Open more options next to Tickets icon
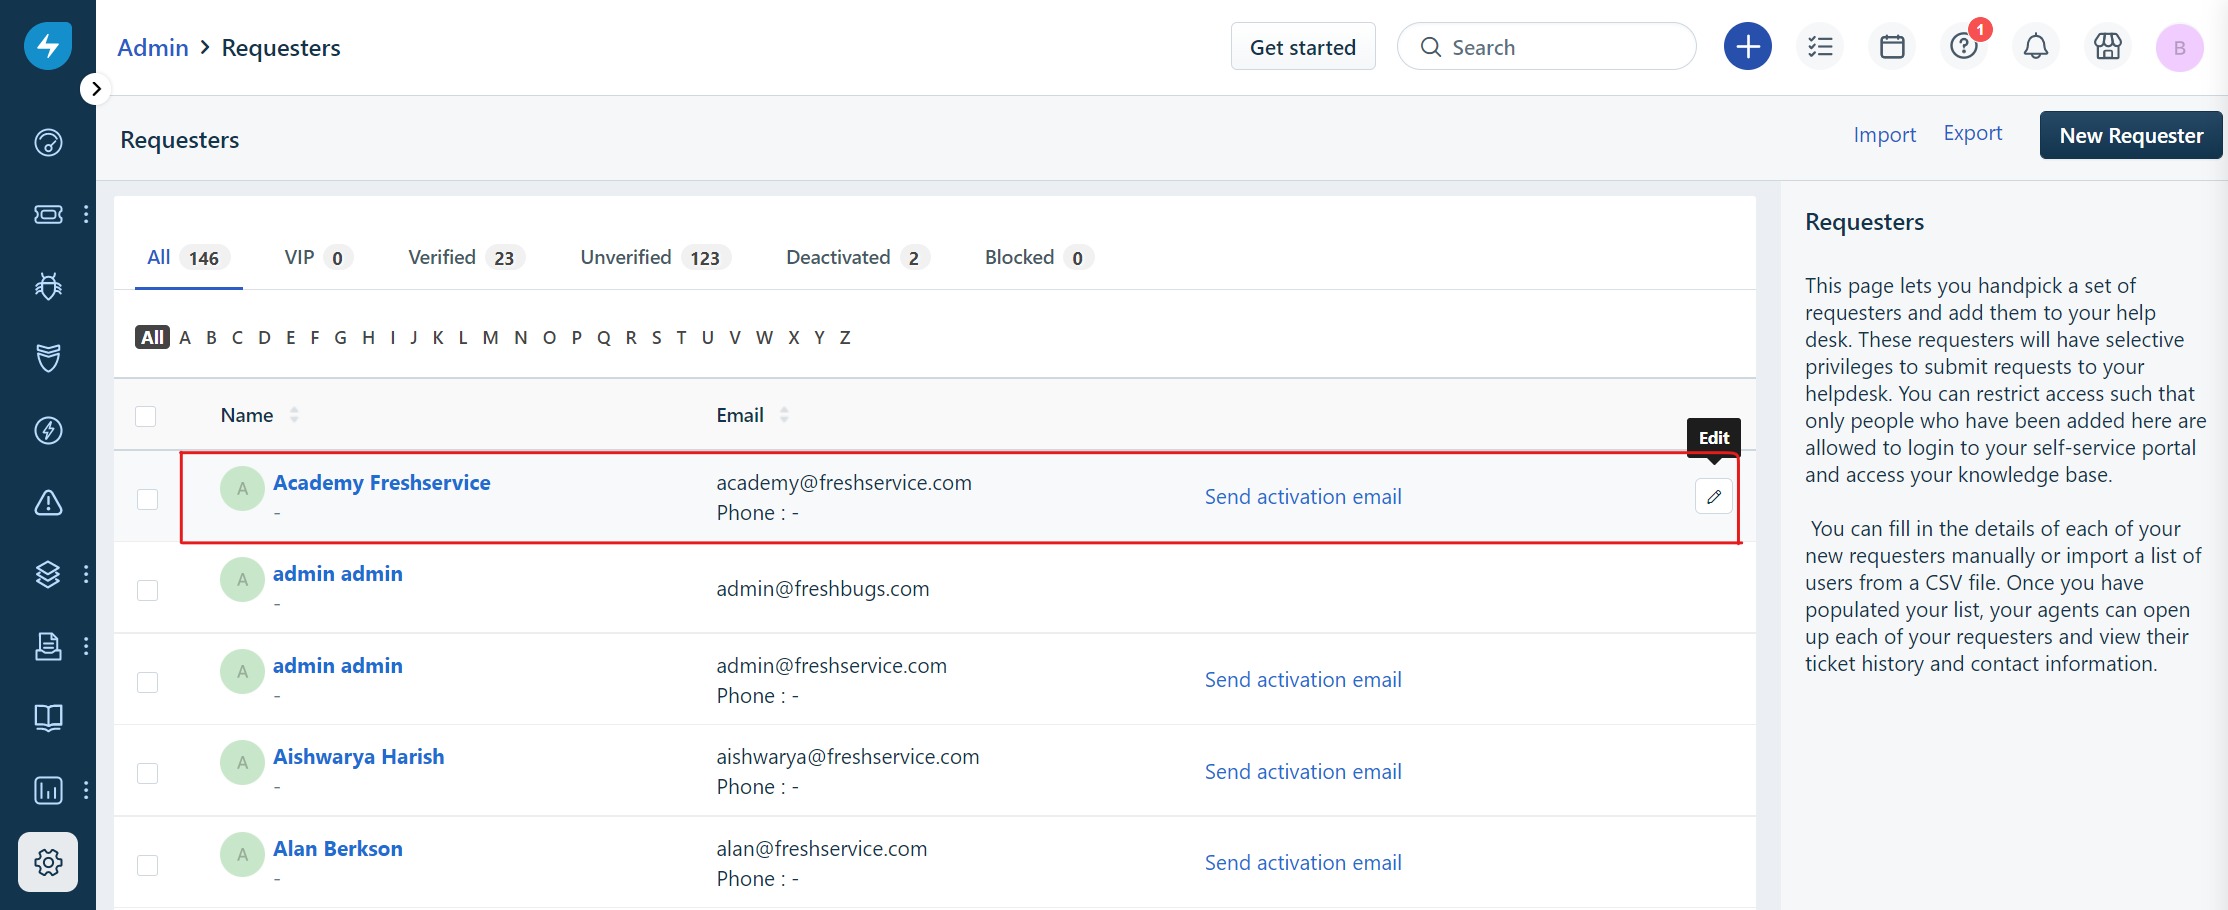This screenshot has height=910, width=2228. pyautogui.click(x=86, y=214)
